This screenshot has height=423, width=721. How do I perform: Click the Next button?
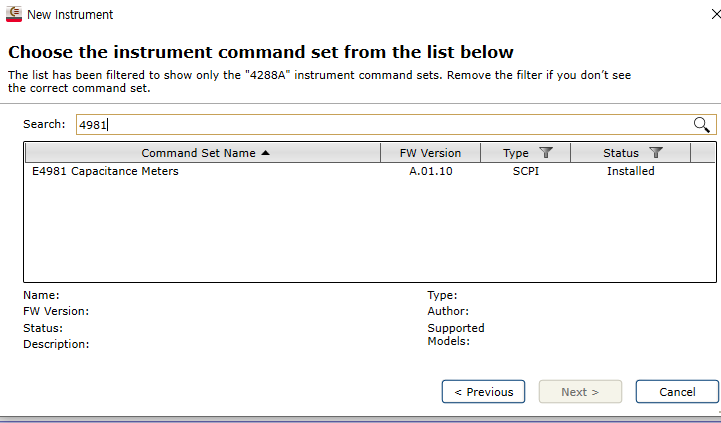[x=580, y=392]
